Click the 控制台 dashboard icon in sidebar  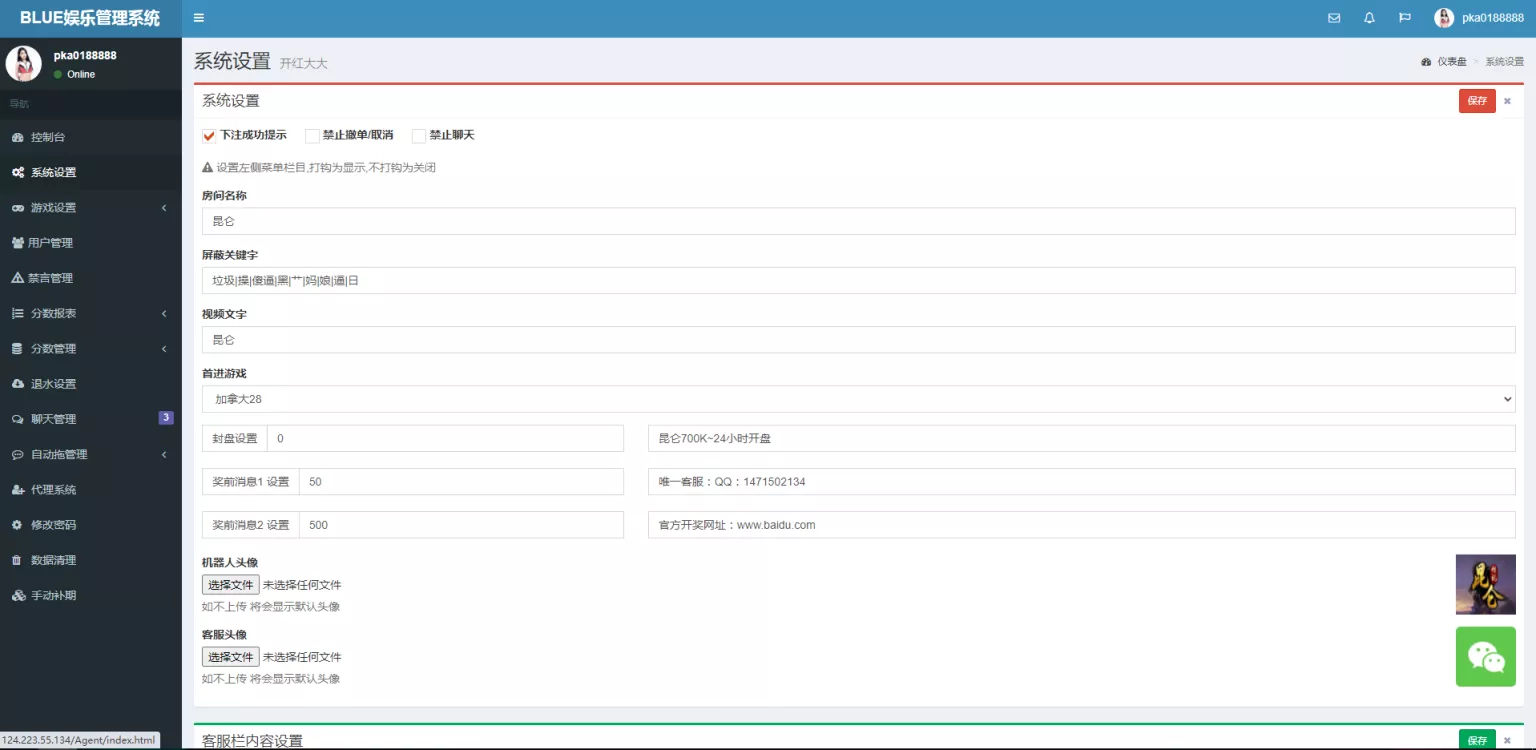coord(18,137)
